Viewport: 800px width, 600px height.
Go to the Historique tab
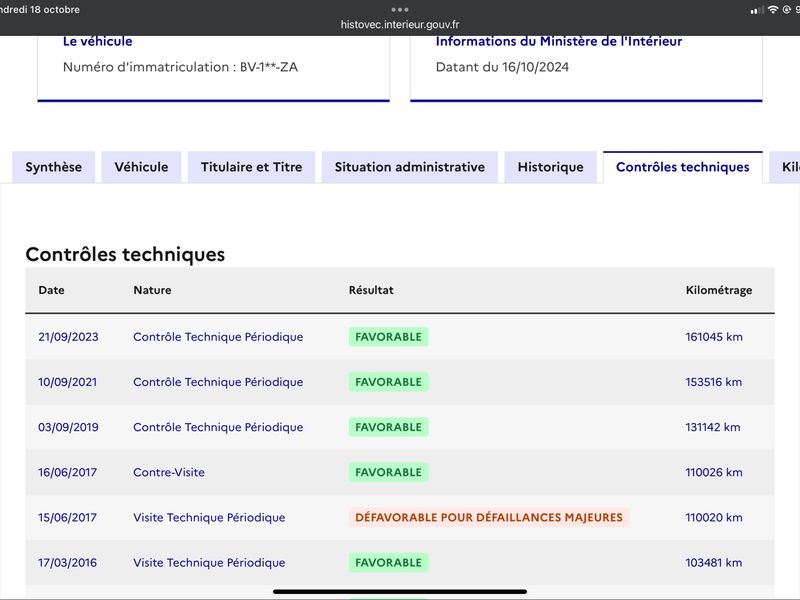click(x=551, y=167)
